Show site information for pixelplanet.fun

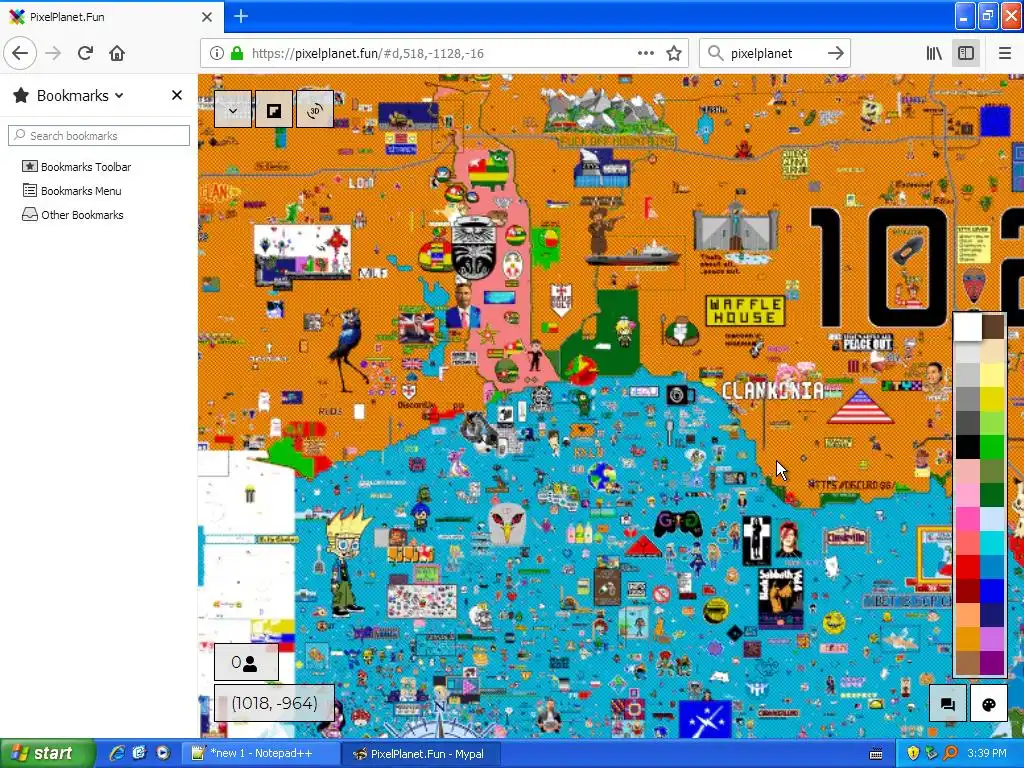tap(217, 54)
